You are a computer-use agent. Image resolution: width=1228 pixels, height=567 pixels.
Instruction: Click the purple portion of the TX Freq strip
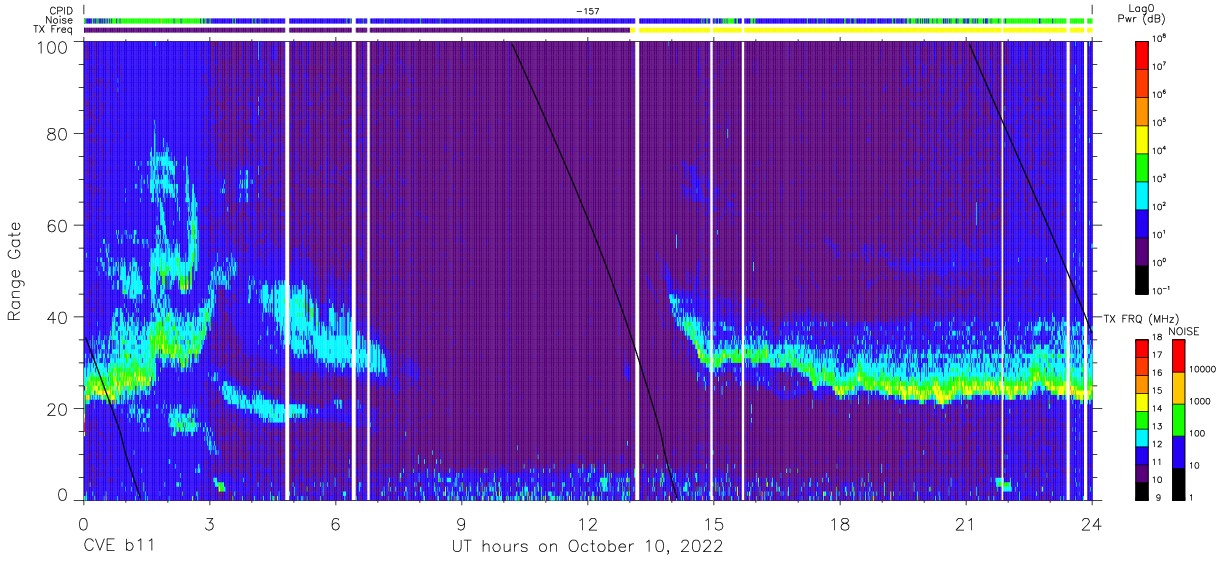[x=358, y=30]
